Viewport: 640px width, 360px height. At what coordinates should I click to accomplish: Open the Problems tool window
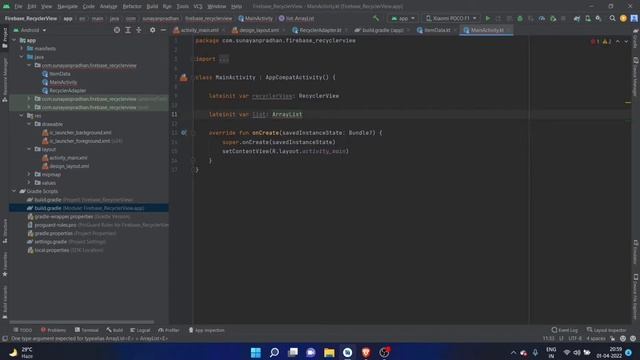tap(53, 330)
